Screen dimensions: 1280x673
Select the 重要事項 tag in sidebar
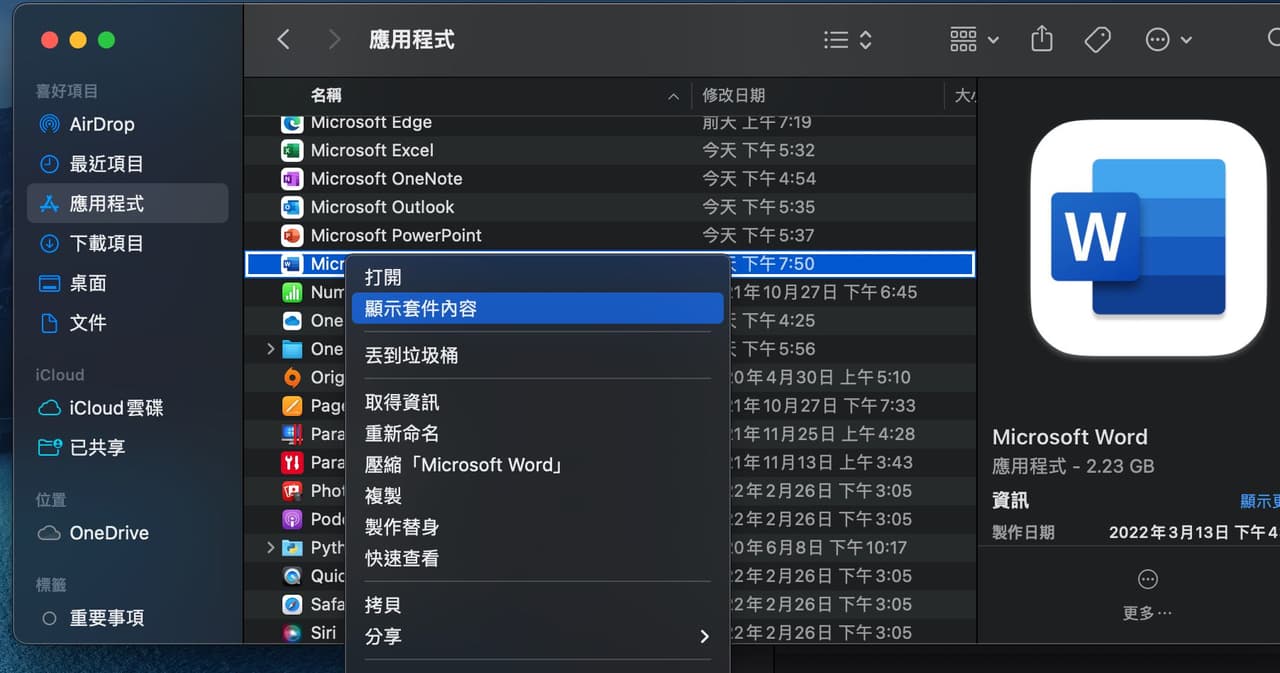[128, 618]
